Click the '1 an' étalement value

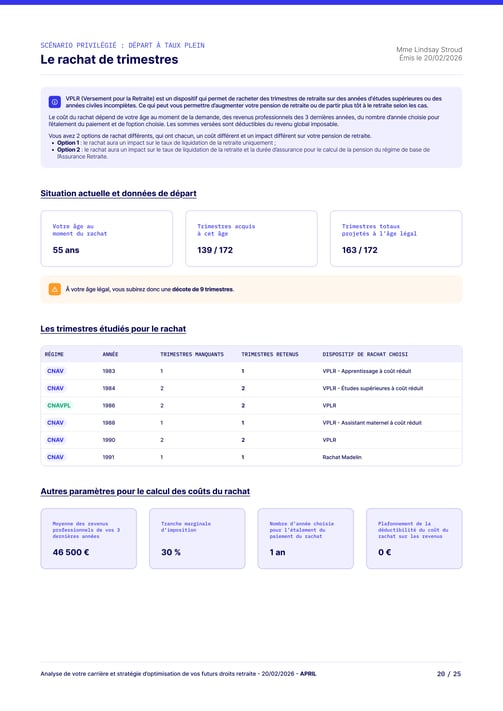(x=278, y=552)
